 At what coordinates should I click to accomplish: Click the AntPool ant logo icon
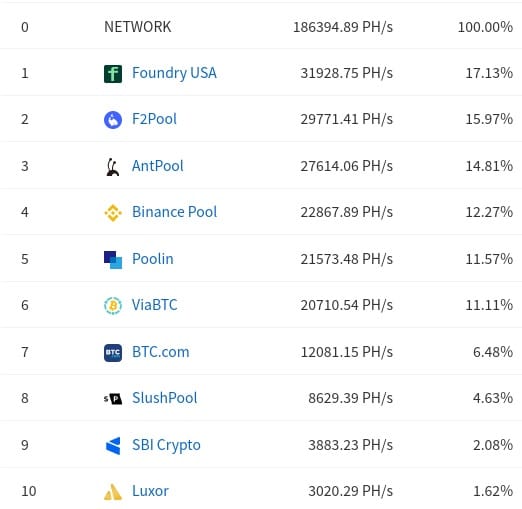113,167
